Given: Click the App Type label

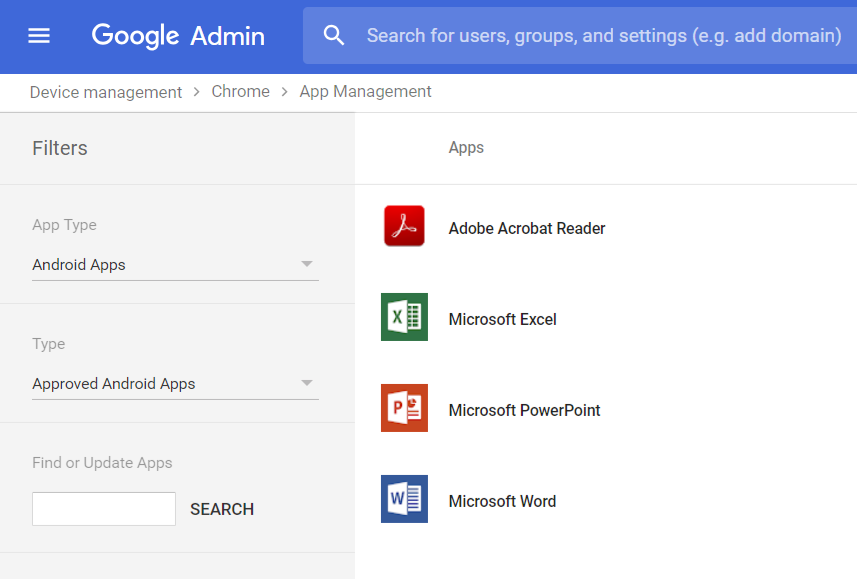Looking at the screenshot, I should click(x=64, y=225).
